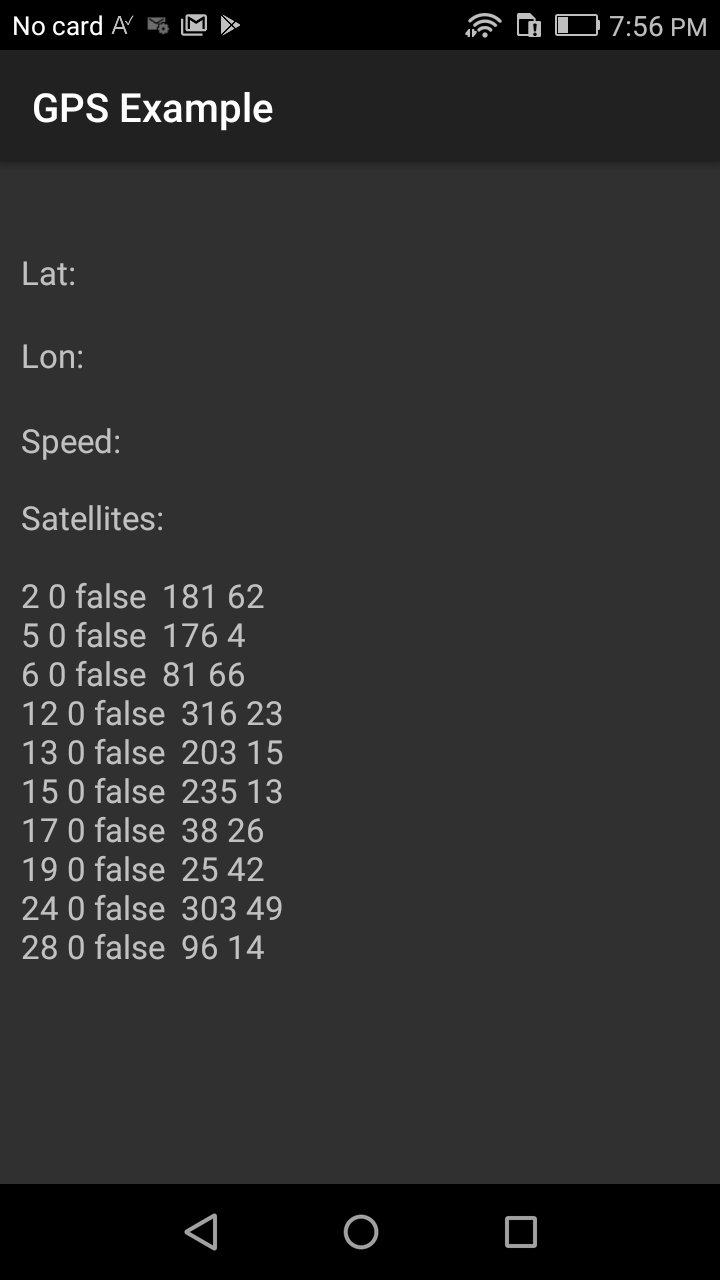The height and width of the screenshot is (1280, 720).
Task: Open recent apps with square button
Action: pyautogui.click(x=520, y=1231)
